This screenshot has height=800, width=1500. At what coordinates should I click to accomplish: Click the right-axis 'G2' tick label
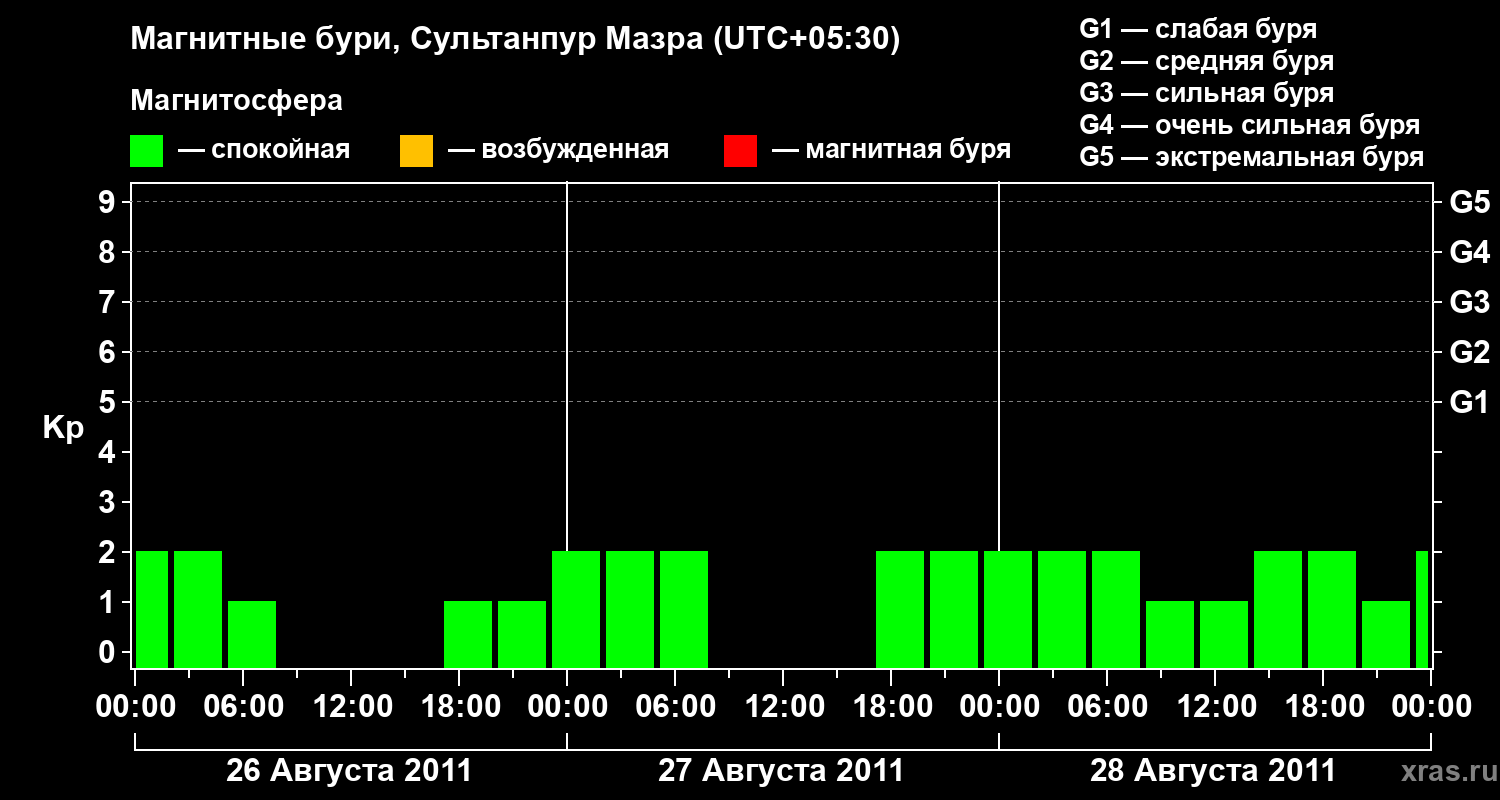(x=1469, y=352)
